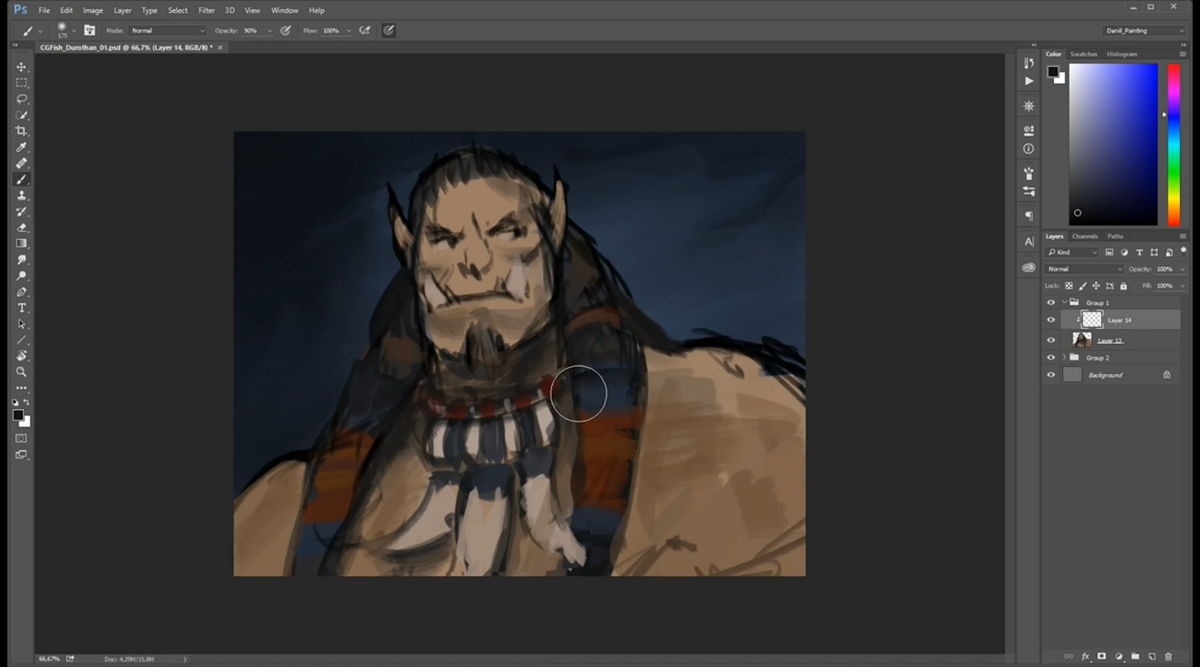Open the brush Mode dropdown
Image resolution: width=1200 pixels, height=667 pixels.
[x=167, y=31]
